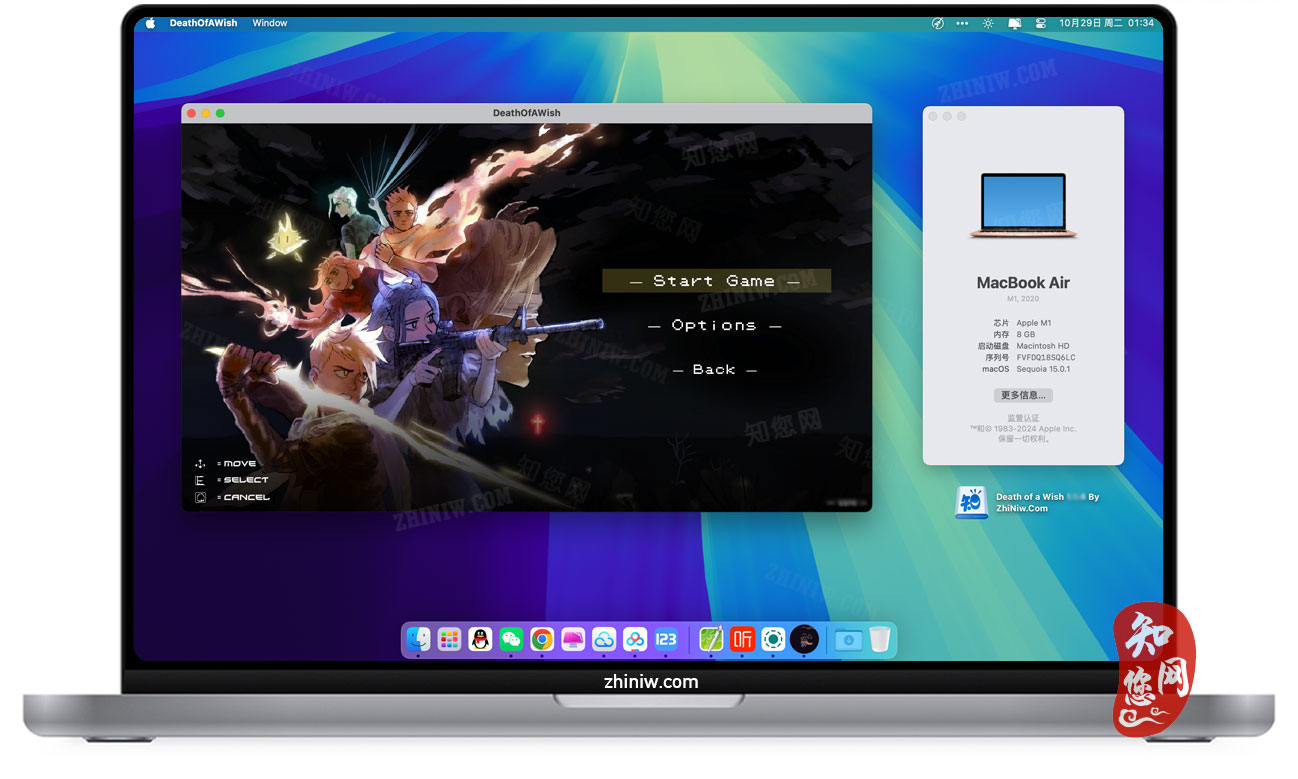The height and width of the screenshot is (779, 1298).
Task: Open Baidu Netdisk icon in Dock
Action: click(x=635, y=639)
